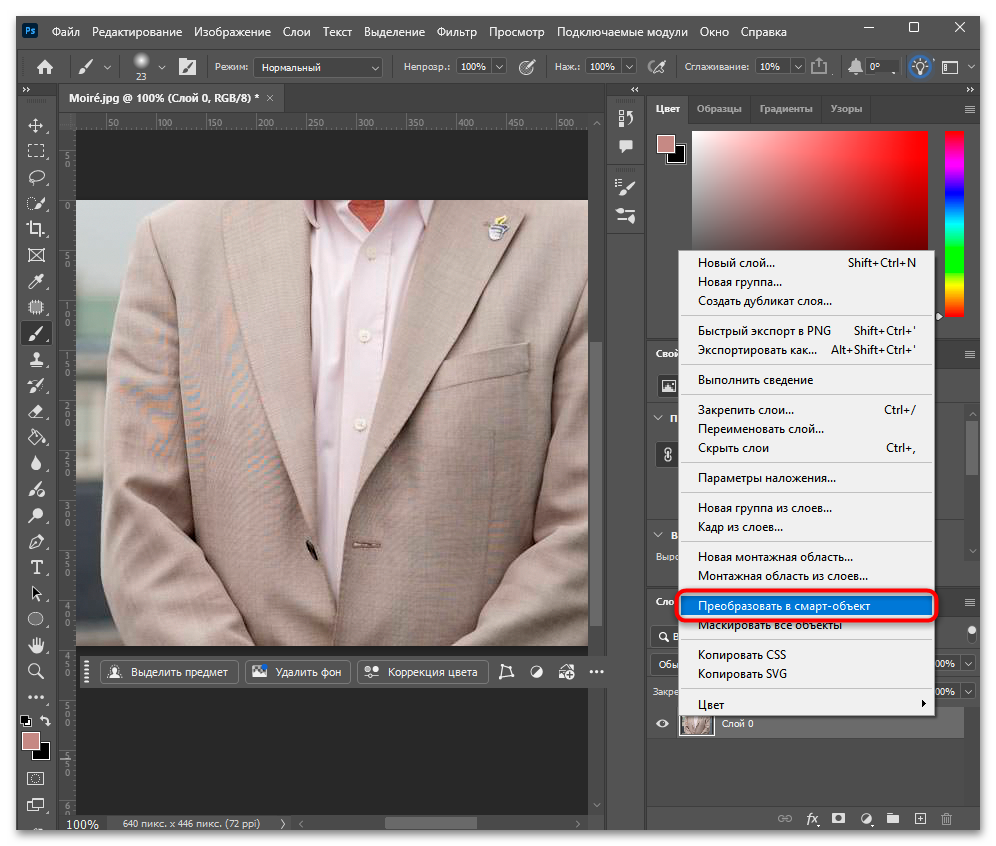
Task: Toggle the brush settings panel
Action: 187,67
